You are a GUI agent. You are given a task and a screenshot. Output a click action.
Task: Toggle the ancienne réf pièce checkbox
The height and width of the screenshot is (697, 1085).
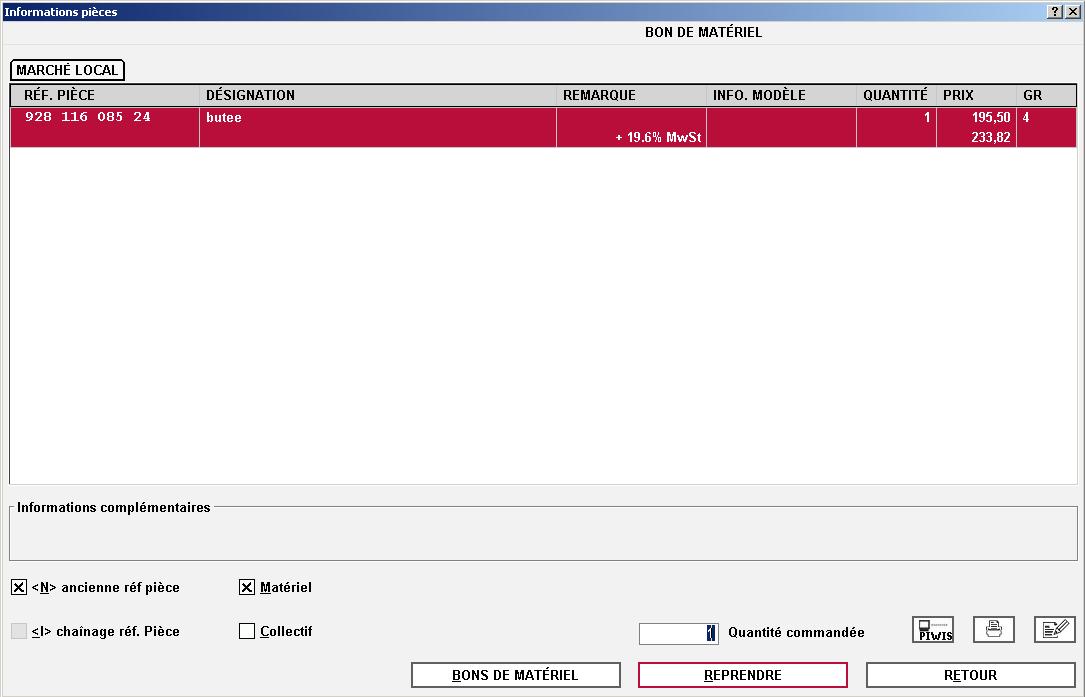click(x=19, y=588)
